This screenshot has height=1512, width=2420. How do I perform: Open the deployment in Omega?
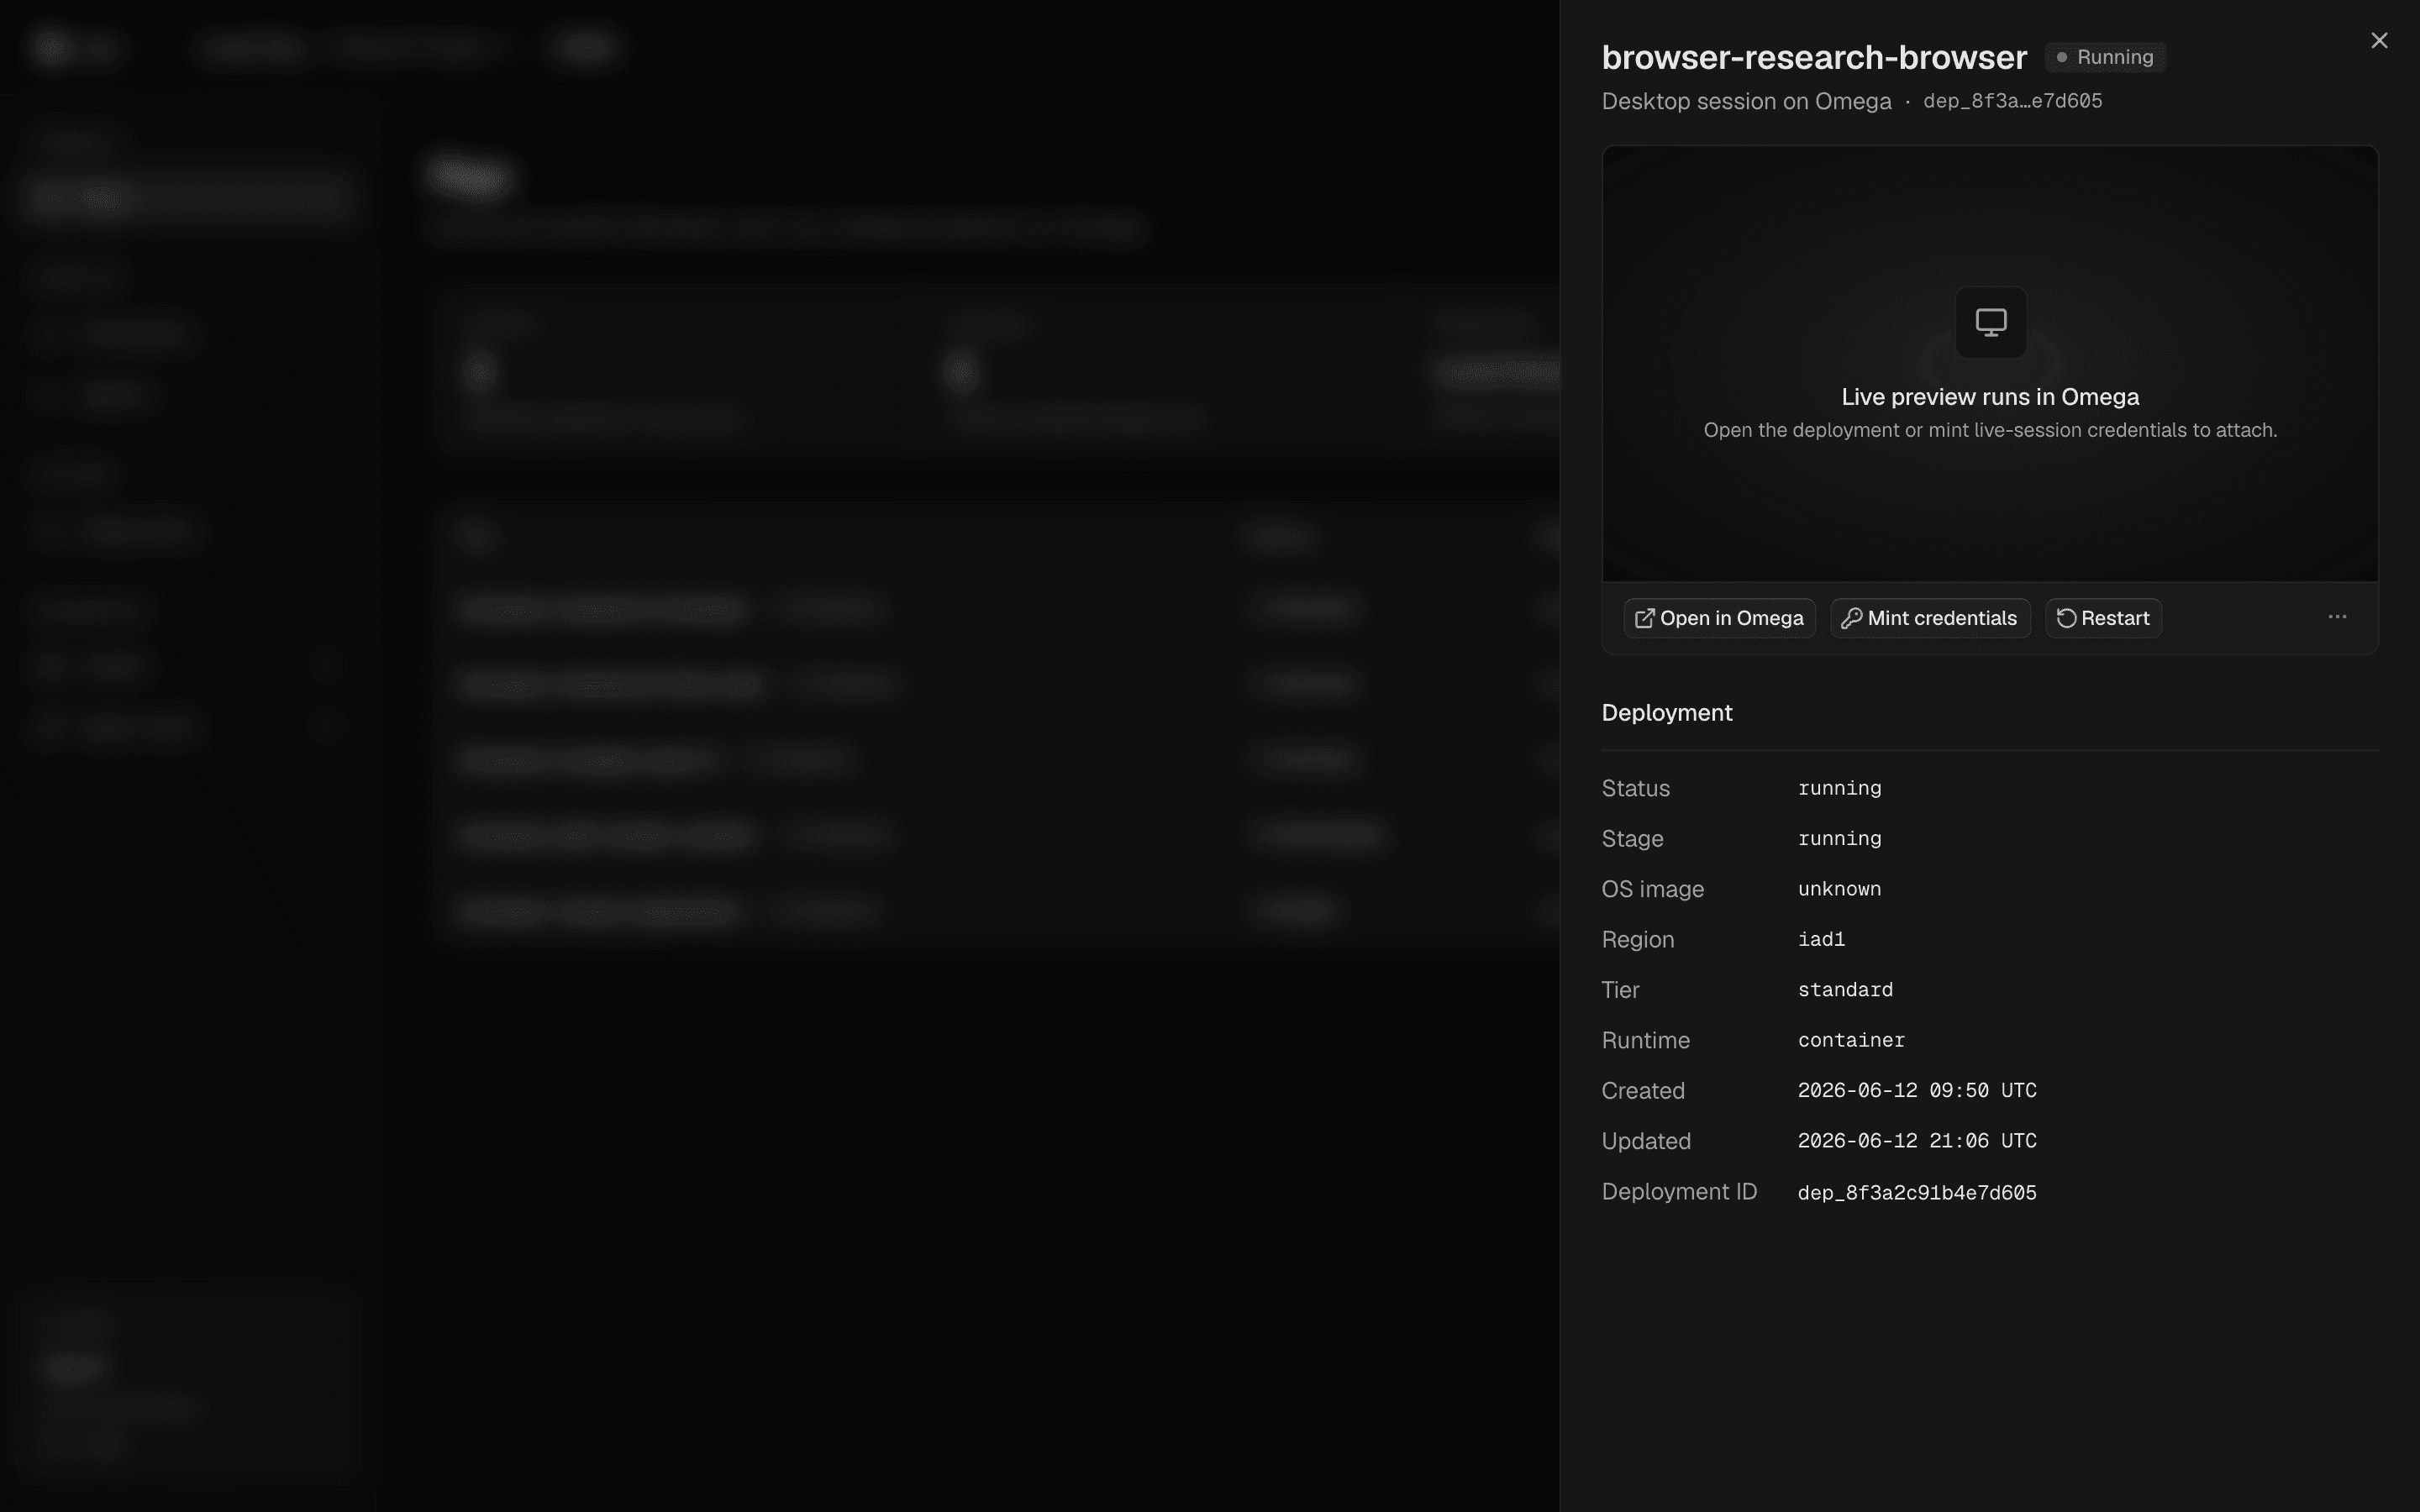click(1719, 618)
